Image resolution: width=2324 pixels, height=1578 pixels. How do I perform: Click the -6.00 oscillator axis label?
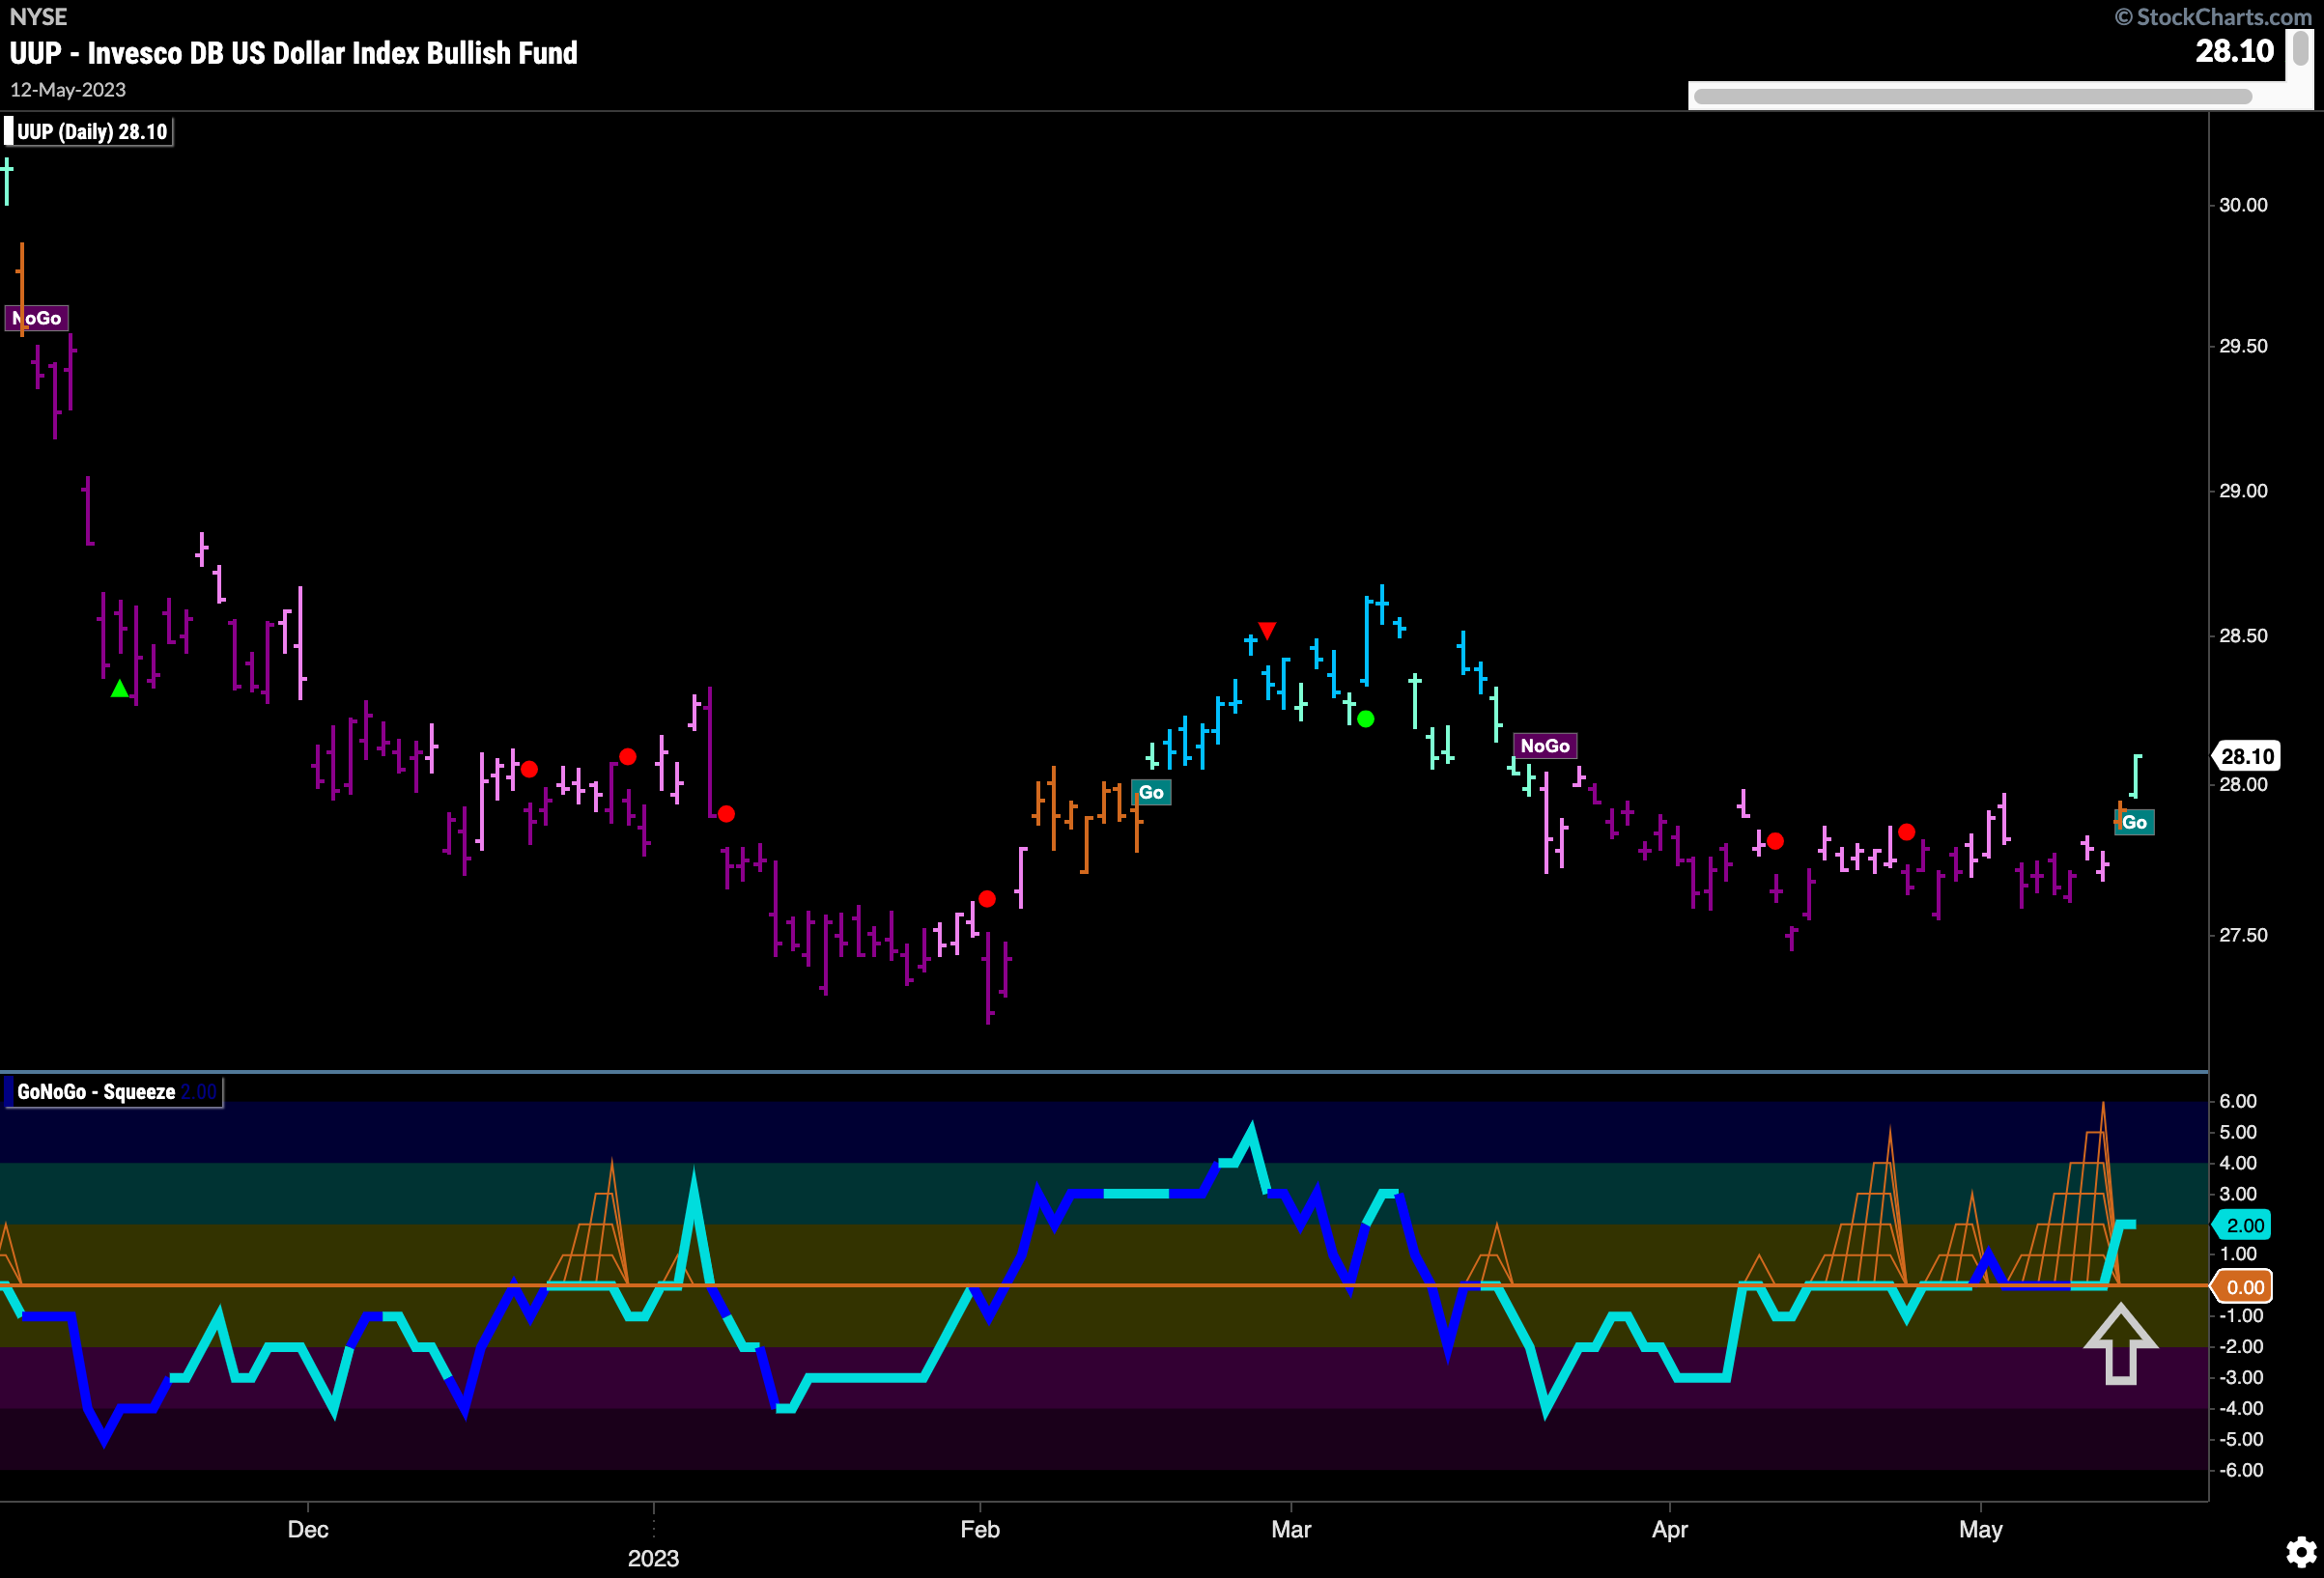[2241, 1470]
